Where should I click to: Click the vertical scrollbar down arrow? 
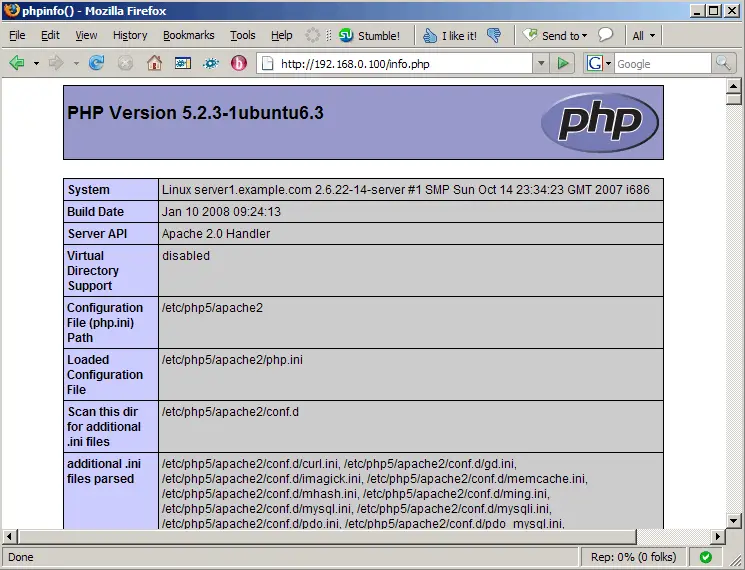coord(733,521)
